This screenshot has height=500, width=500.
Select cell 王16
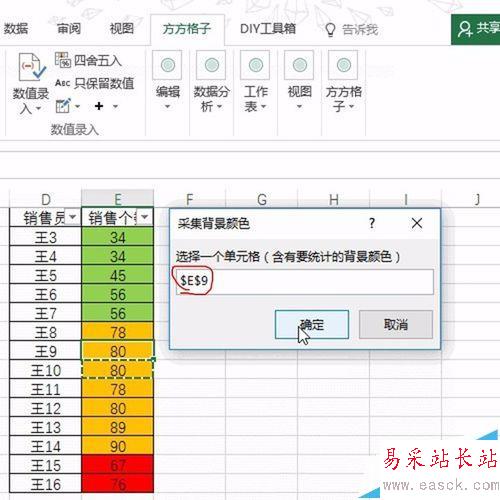click(46, 484)
